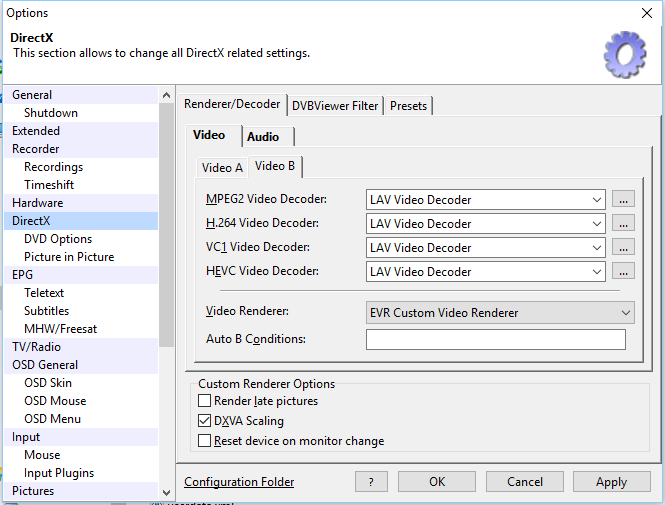Click the Apply button
Screen dimensions: 665x505
pos(611,482)
